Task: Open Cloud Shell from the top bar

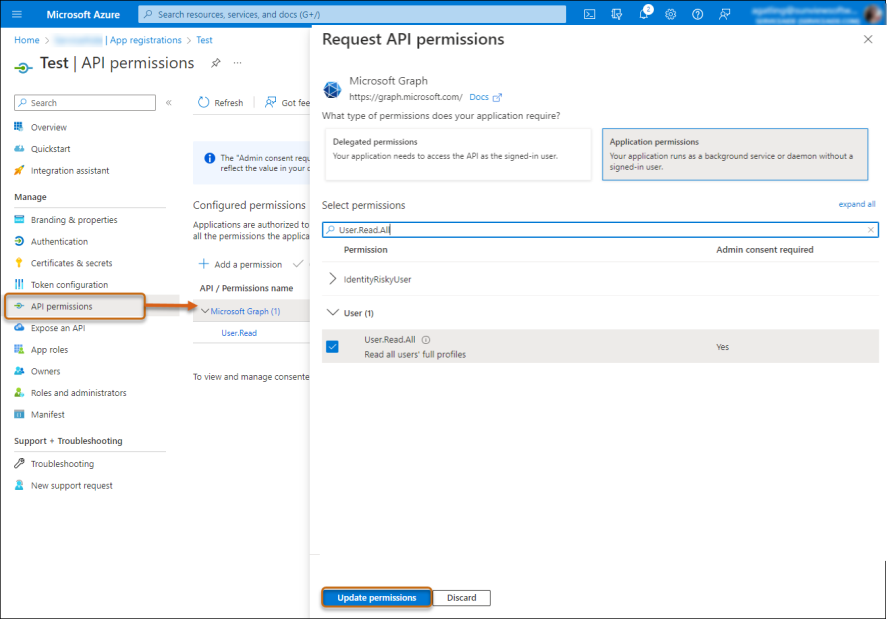Action: coord(590,14)
